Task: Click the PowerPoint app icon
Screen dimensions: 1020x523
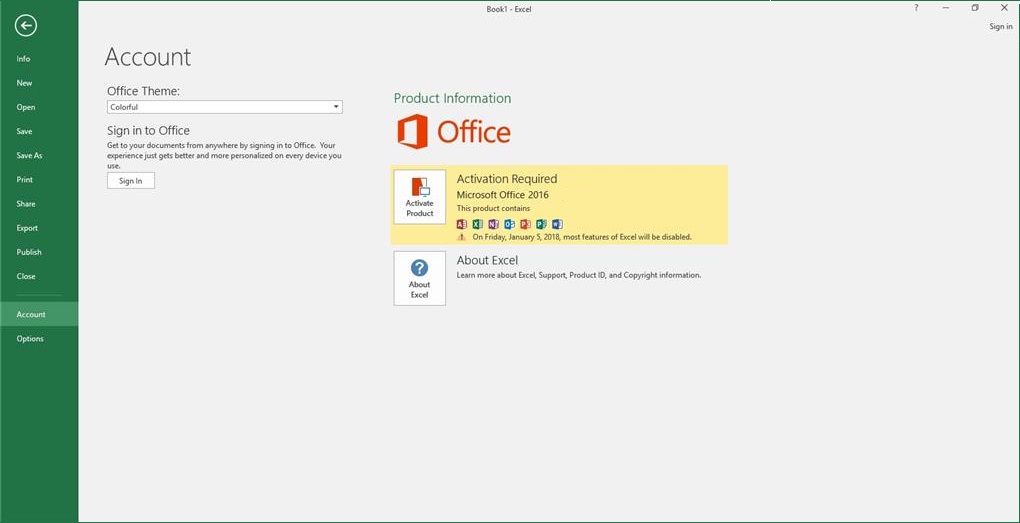Action: [526, 224]
